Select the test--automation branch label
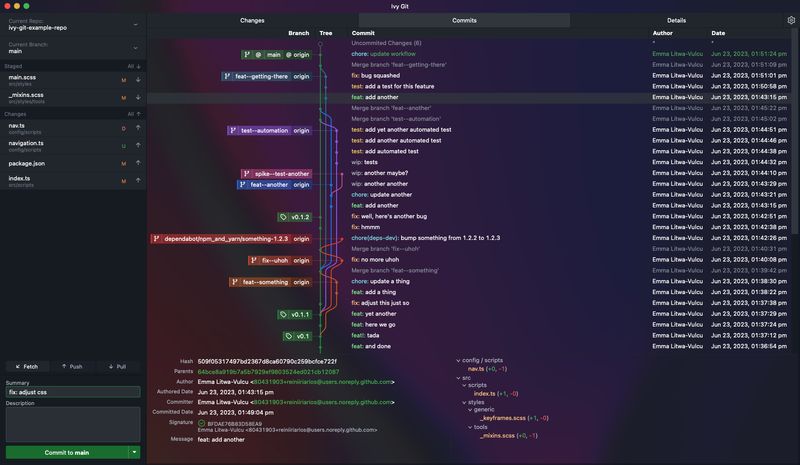 (269, 130)
